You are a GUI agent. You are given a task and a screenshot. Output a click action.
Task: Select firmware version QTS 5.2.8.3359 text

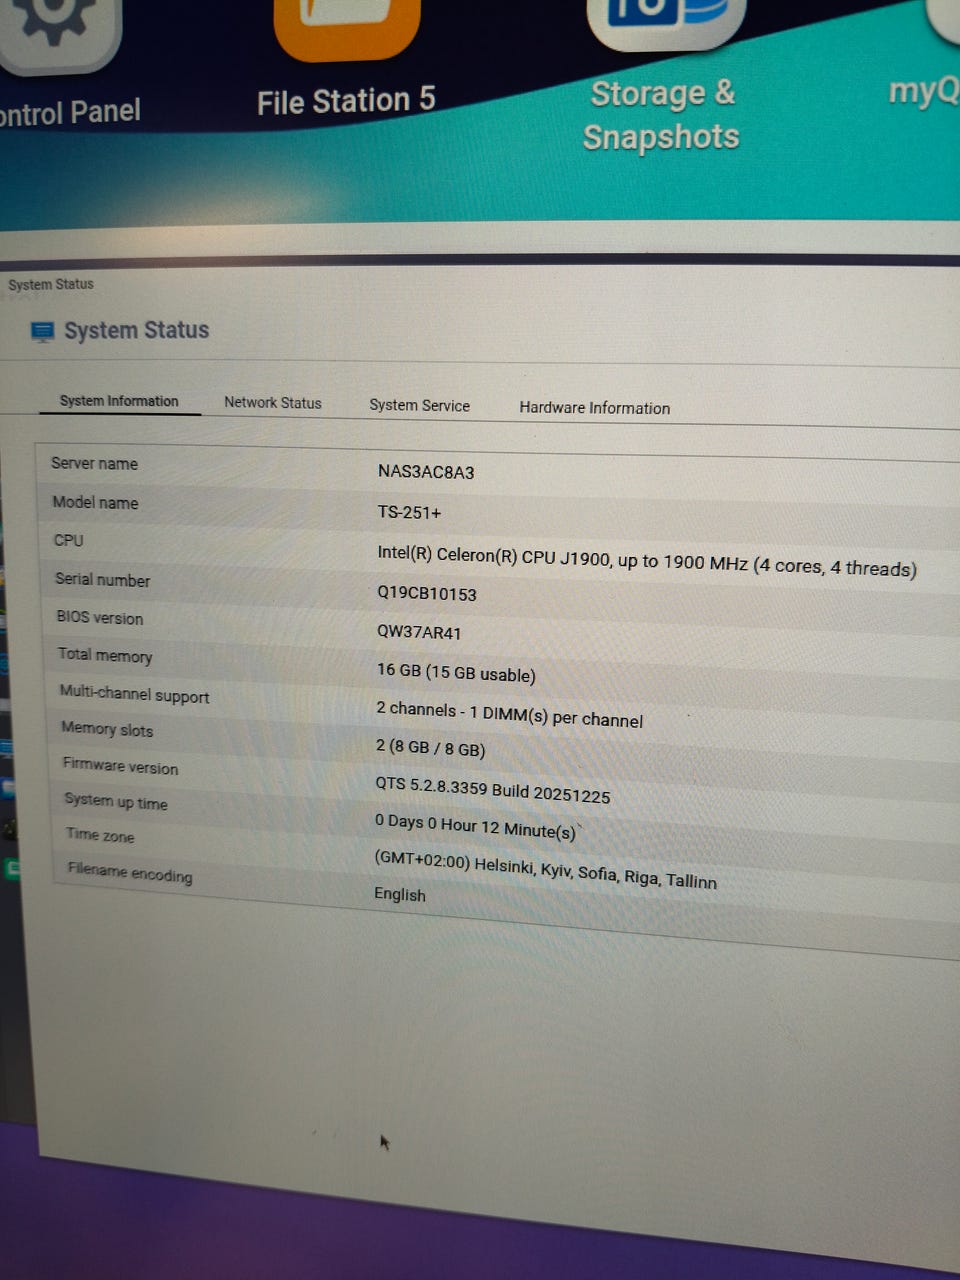[x=492, y=790]
